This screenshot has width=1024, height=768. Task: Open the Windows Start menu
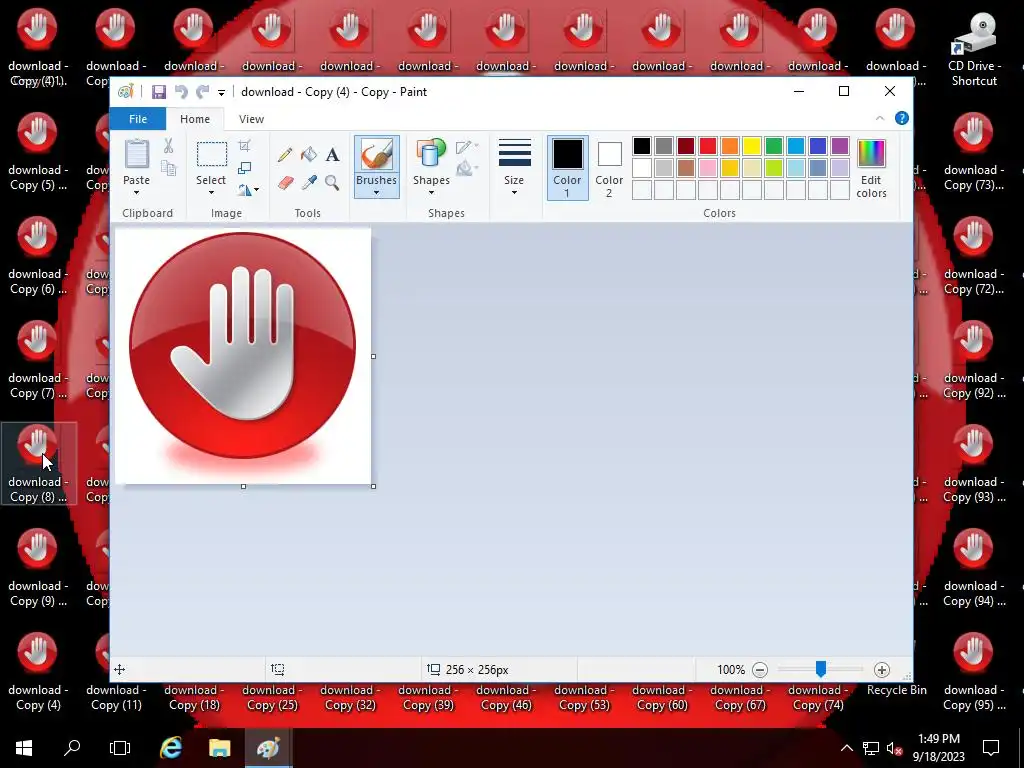click(x=24, y=748)
